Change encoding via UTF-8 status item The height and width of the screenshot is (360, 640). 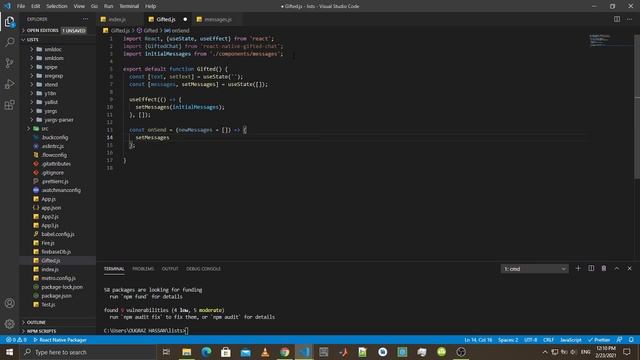(x=530, y=340)
